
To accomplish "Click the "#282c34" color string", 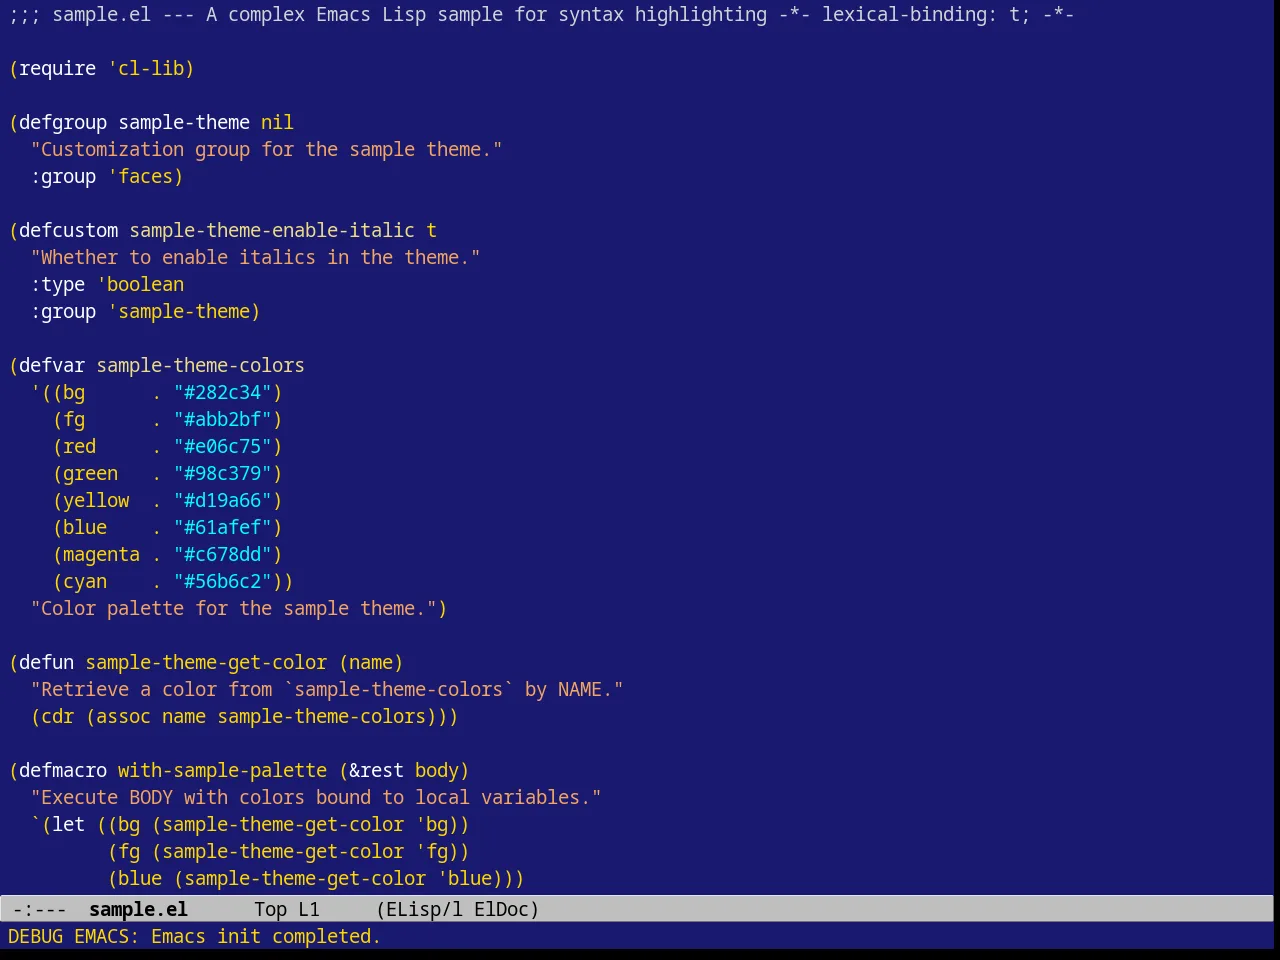I will point(223,392).
